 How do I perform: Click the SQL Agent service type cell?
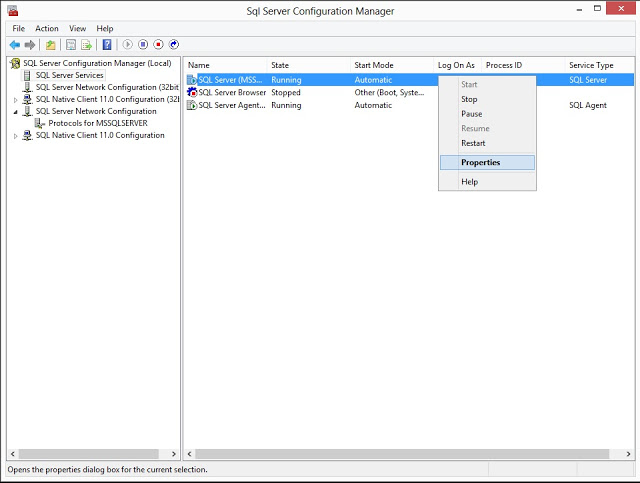588,105
